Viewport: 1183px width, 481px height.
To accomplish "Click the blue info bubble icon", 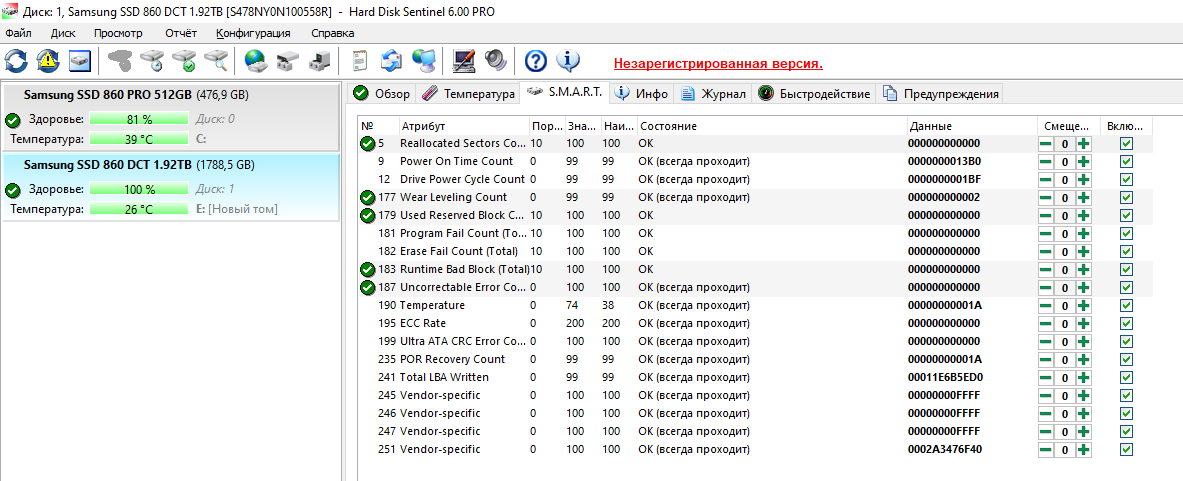I will click(567, 60).
